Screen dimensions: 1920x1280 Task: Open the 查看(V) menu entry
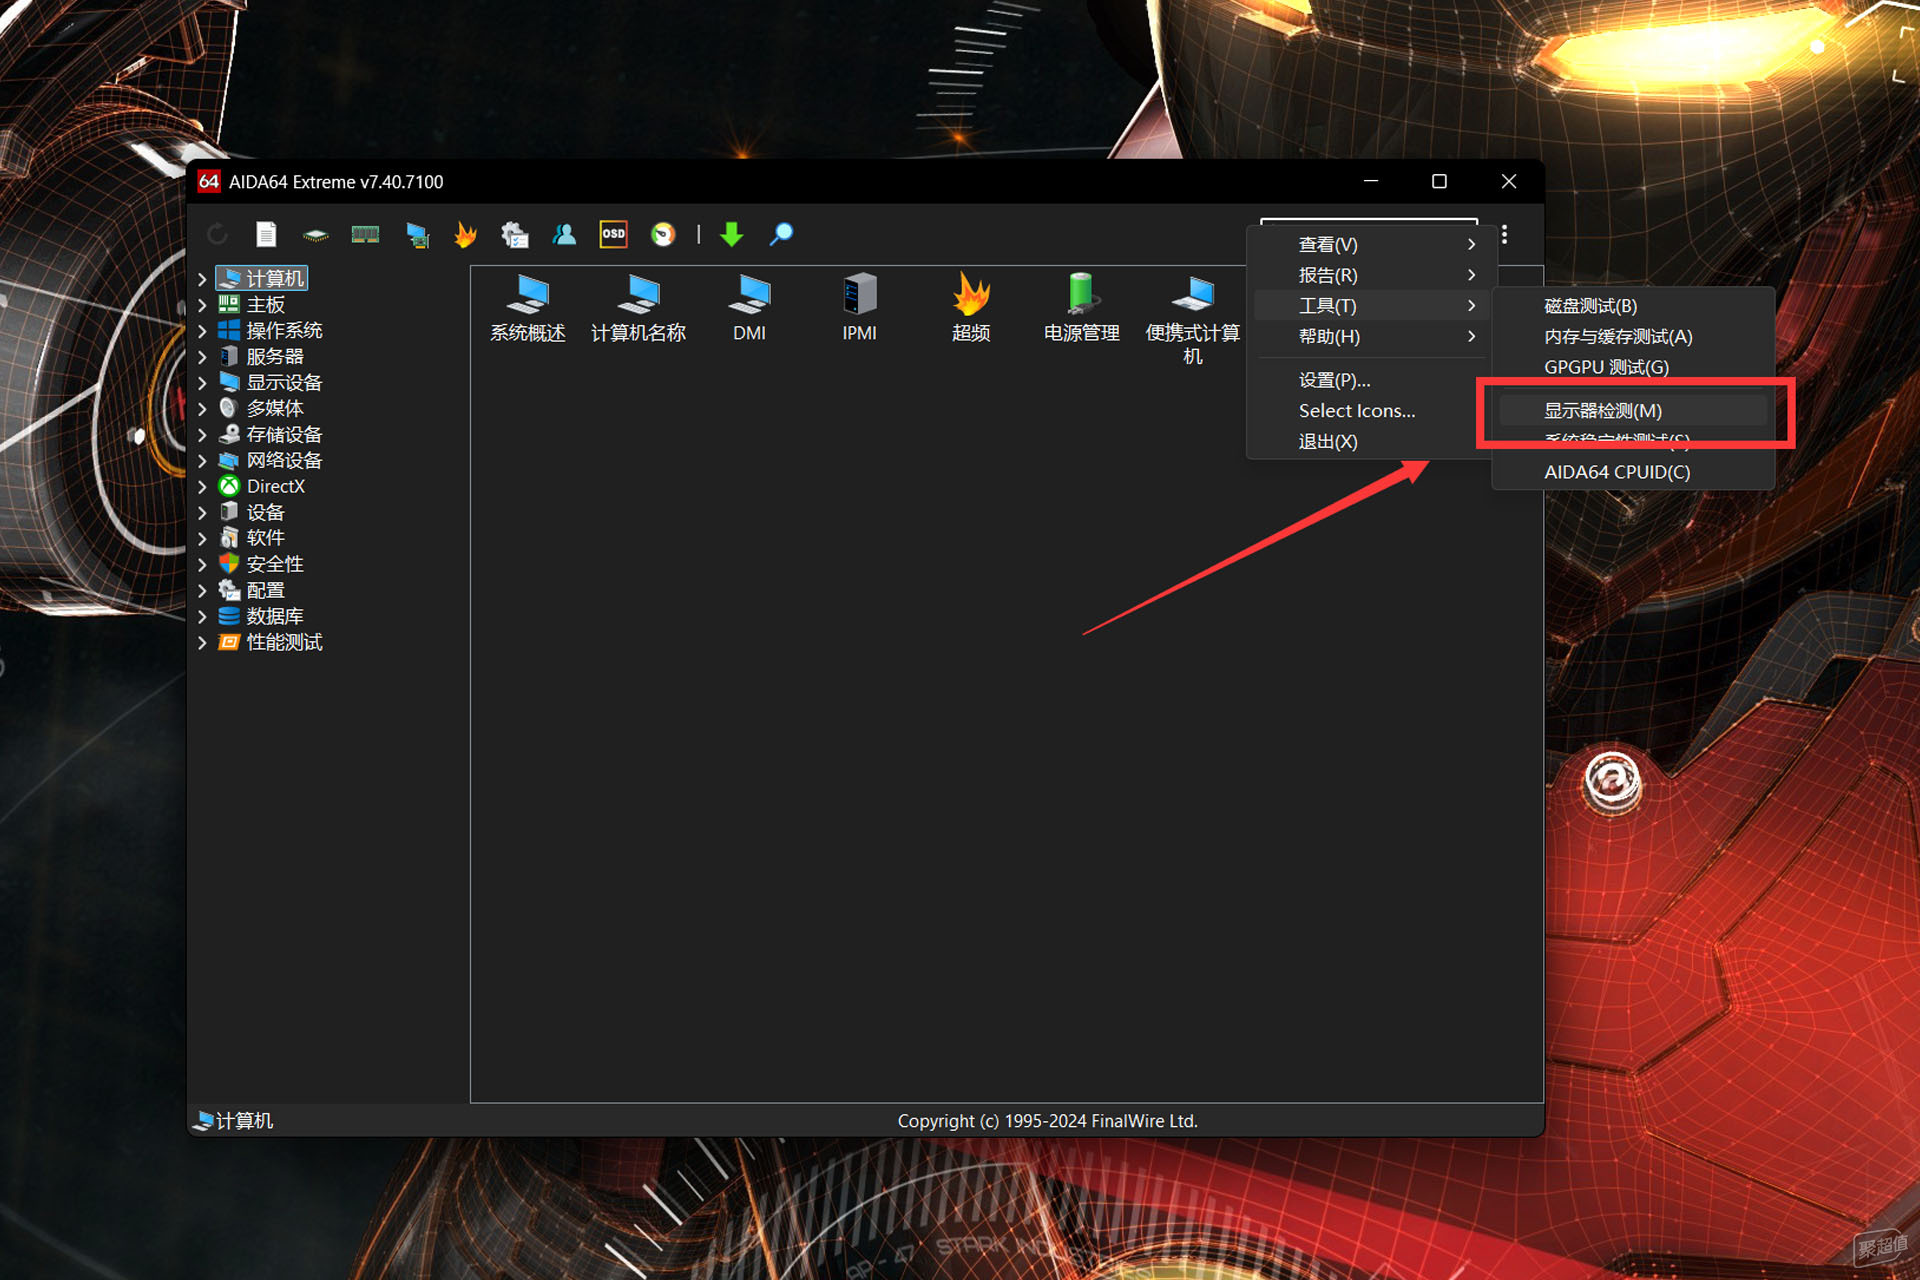pyautogui.click(x=1369, y=244)
